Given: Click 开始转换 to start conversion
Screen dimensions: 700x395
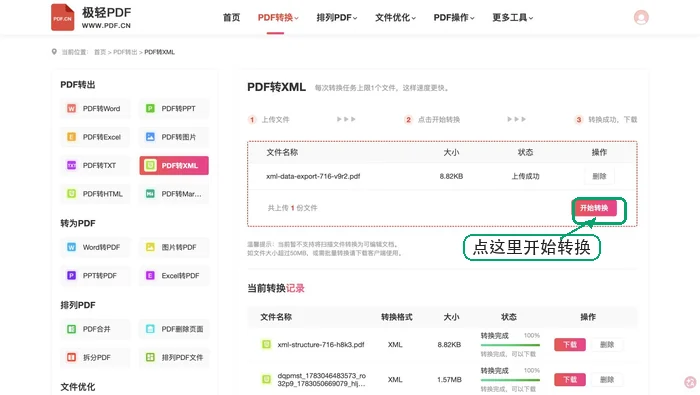Looking at the screenshot, I should click(594, 208).
